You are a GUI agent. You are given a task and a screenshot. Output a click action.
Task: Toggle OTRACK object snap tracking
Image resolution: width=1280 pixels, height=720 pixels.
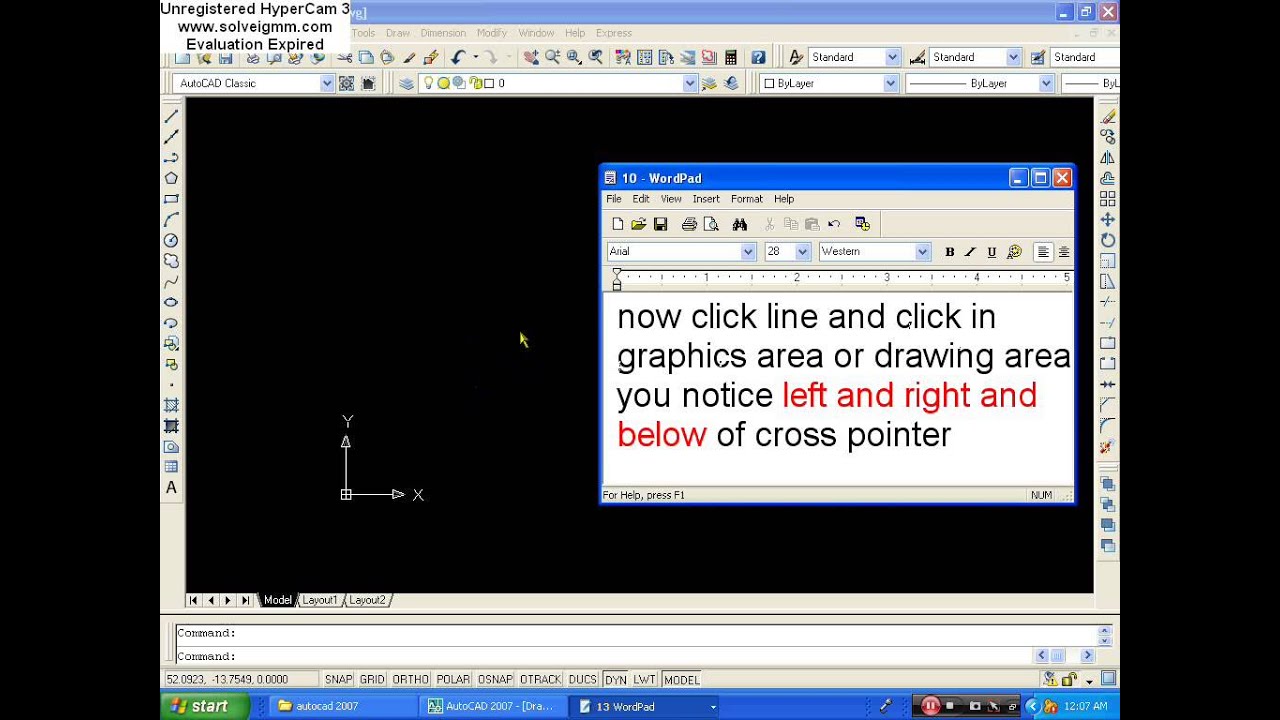point(540,679)
